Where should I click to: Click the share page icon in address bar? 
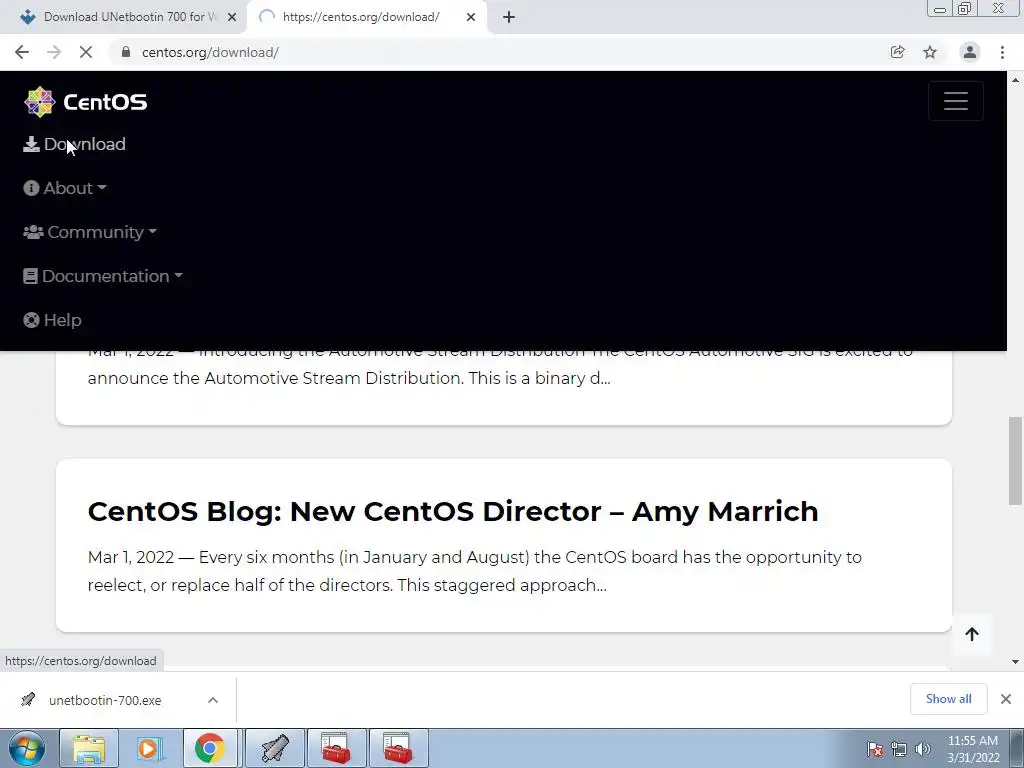coord(898,52)
